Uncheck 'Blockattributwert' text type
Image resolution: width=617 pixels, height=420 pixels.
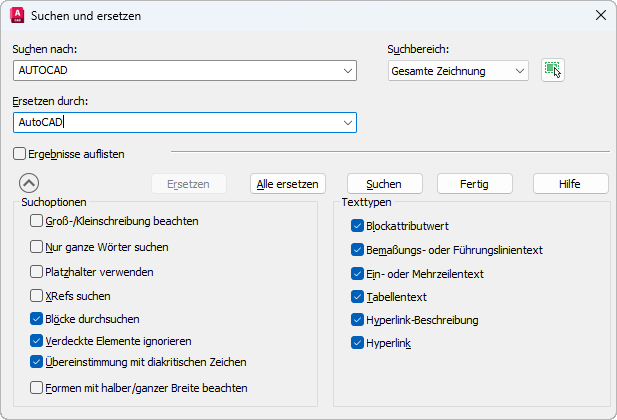[x=358, y=226]
